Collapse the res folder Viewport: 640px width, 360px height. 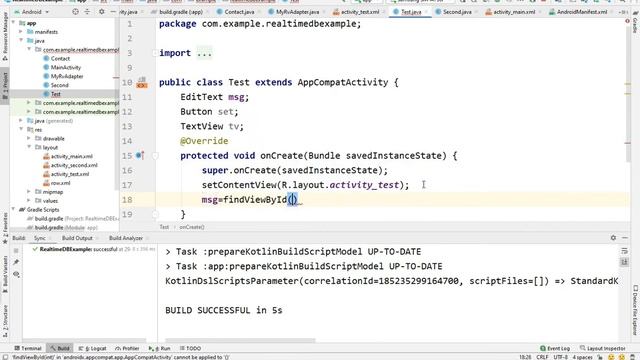pyautogui.click(x=21, y=129)
